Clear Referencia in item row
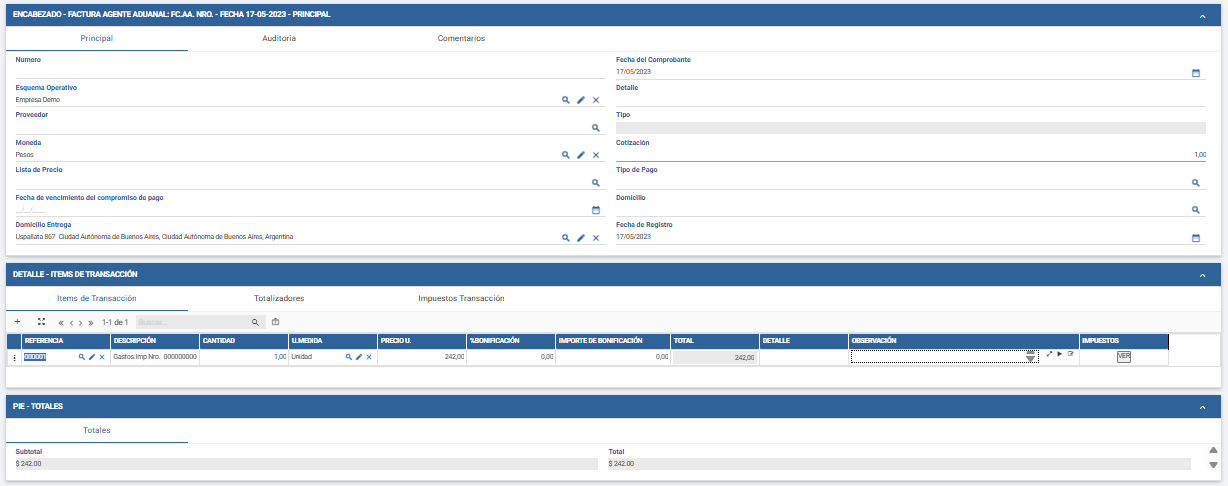This screenshot has width=1228, height=486. (102, 357)
